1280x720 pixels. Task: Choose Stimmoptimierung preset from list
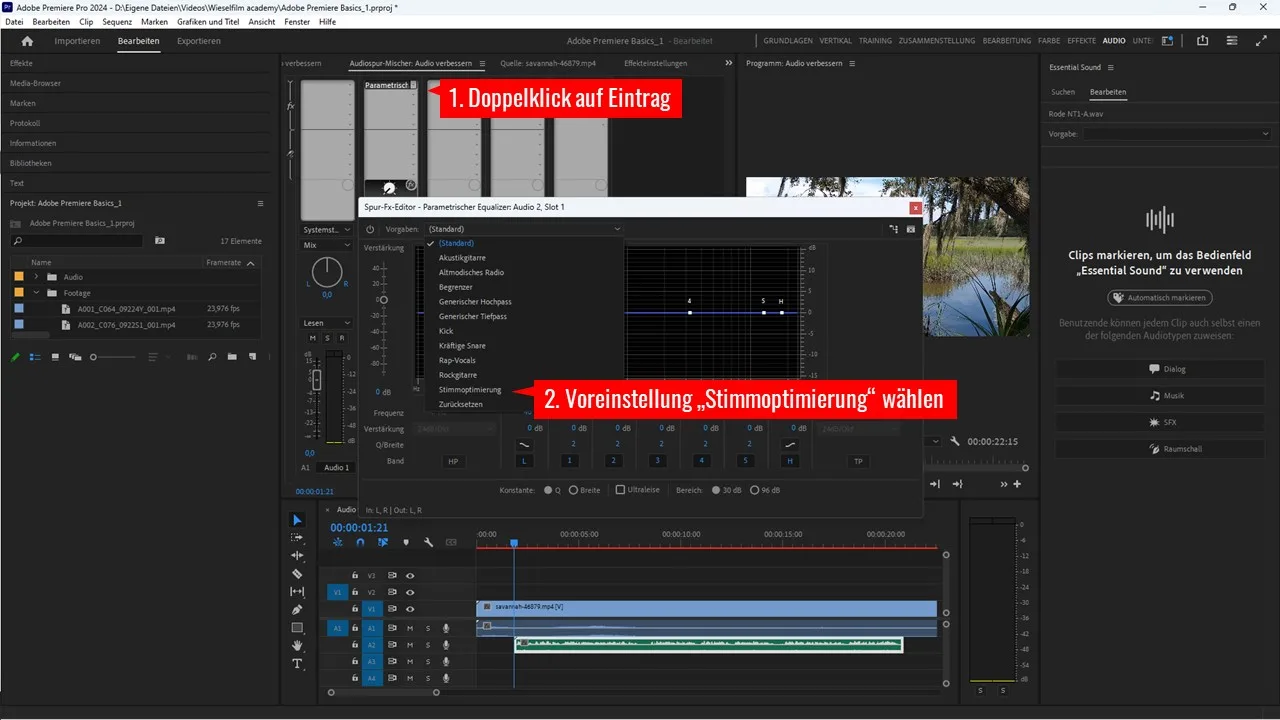[470, 390]
